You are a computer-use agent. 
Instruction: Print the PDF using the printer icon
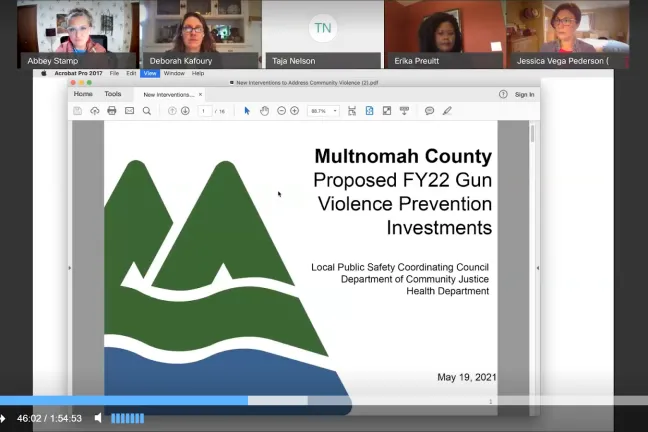[112, 111]
